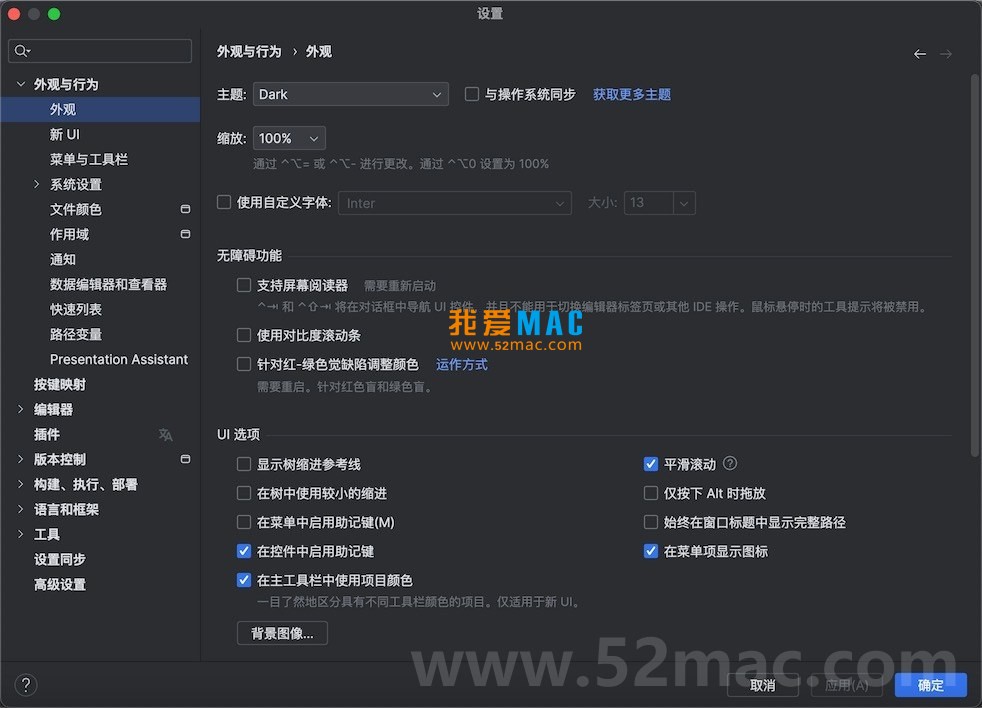Open the font size 13 dropdown arrow
Viewport: 982px width, 708px height.
coord(684,203)
